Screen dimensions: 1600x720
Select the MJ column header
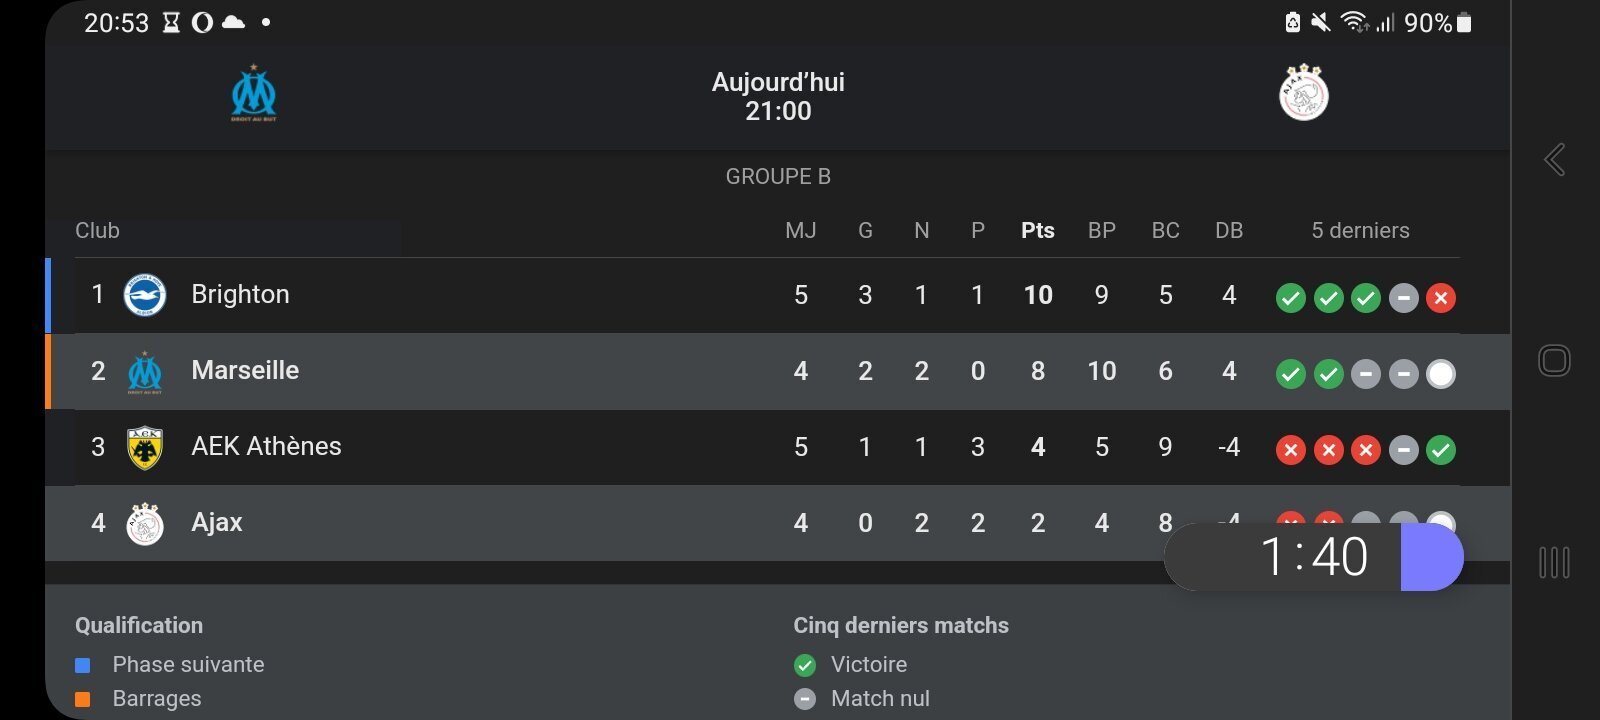coord(801,231)
